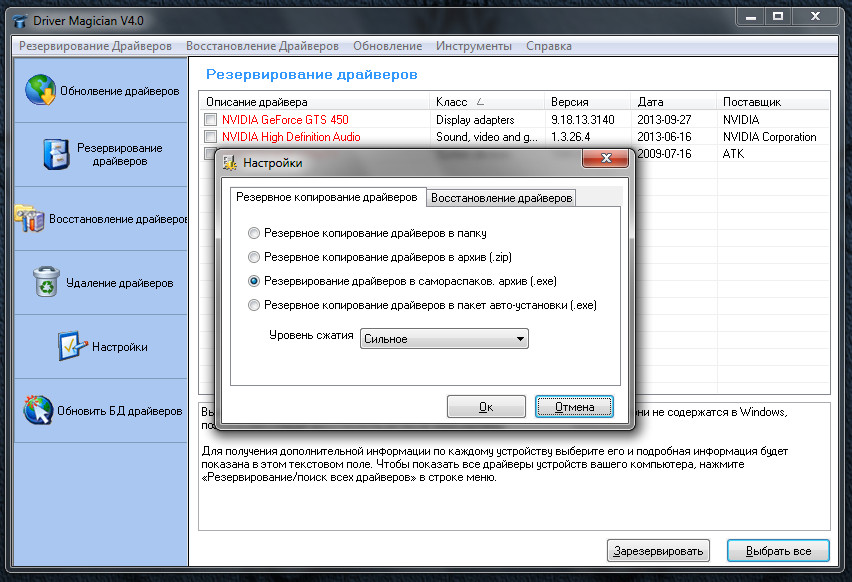Click the Обновить БД драйверов sidebar label

(120, 411)
